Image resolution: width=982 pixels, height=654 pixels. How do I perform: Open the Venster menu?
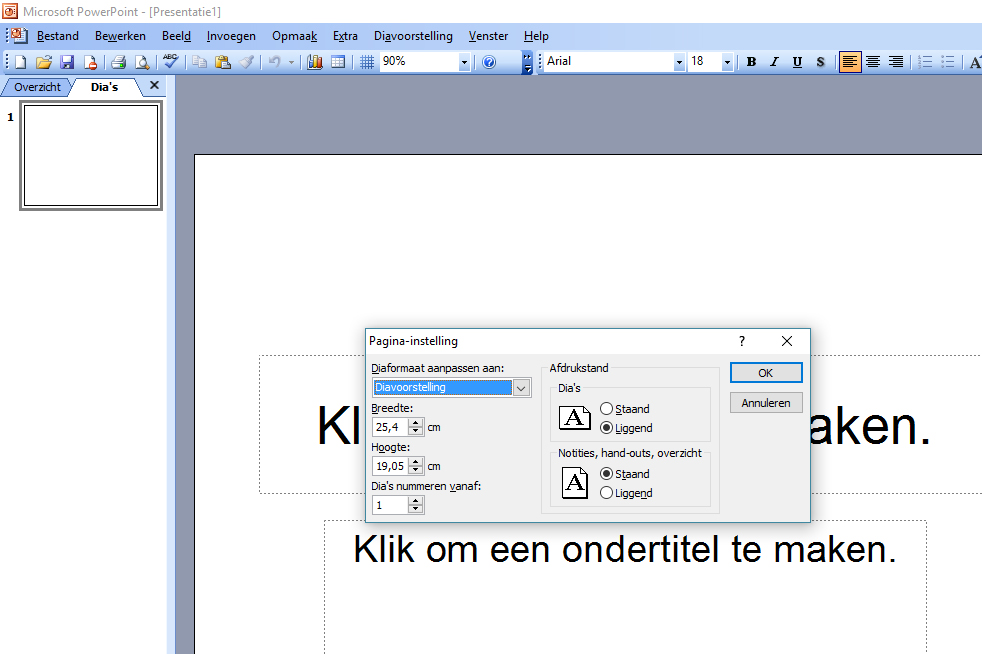488,36
